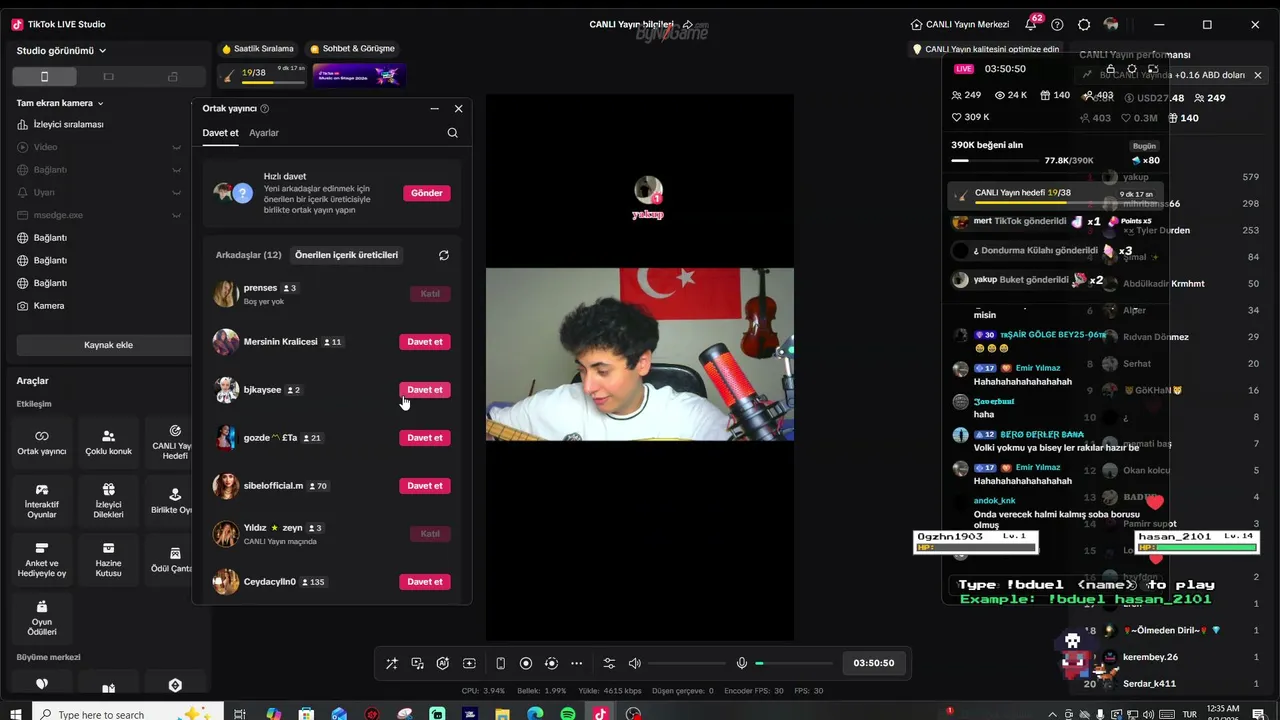Open the notifications bell with 62 badge
This screenshot has width=1280, height=720.
[1031, 24]
